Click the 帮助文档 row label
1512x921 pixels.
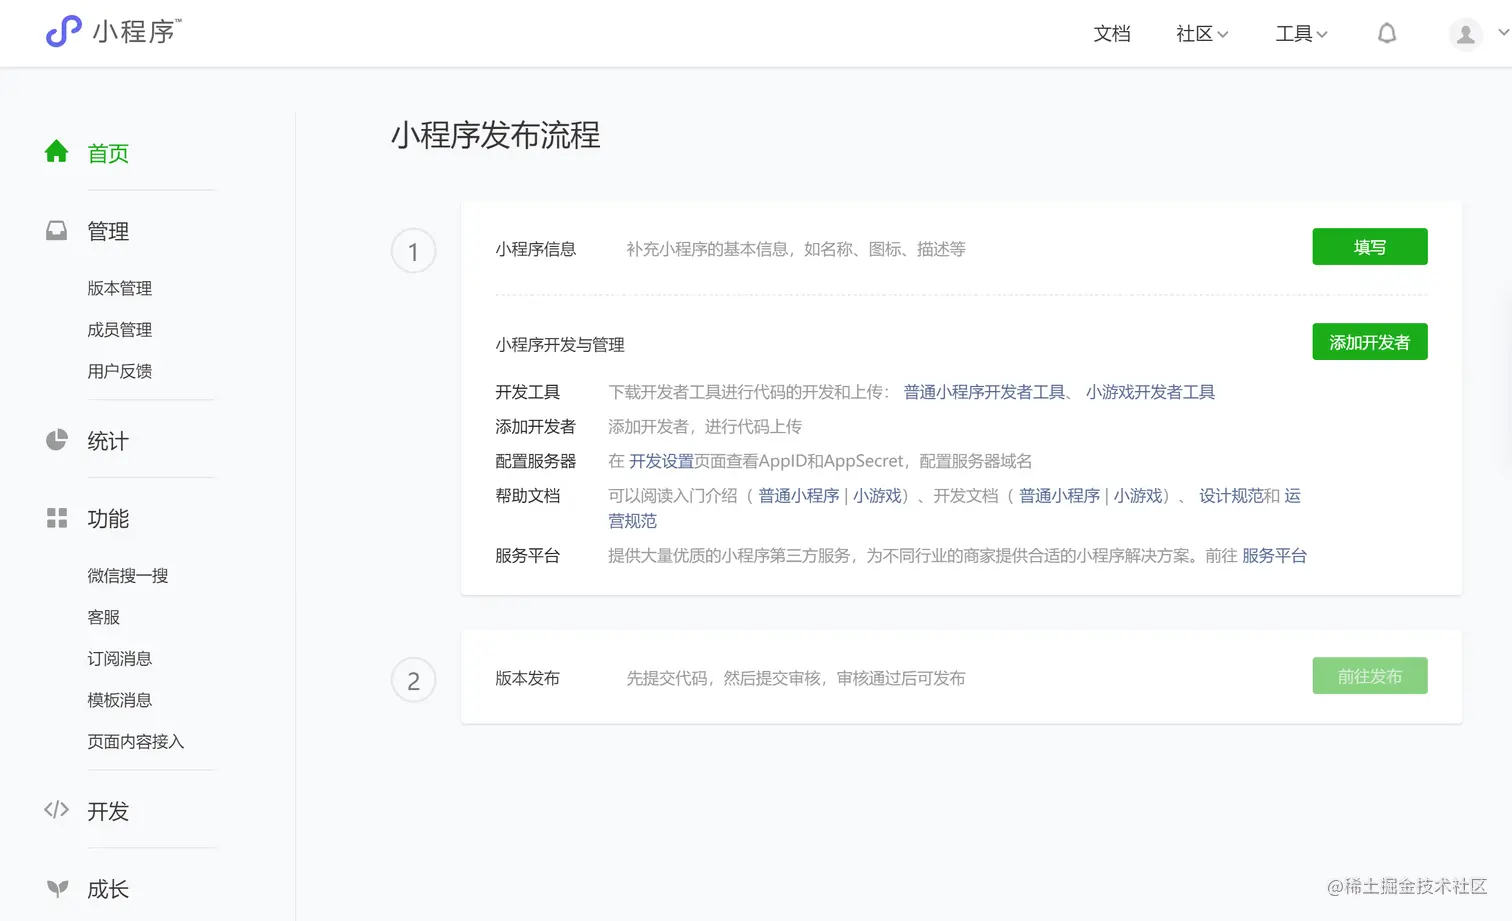click(x=527, y=496)
